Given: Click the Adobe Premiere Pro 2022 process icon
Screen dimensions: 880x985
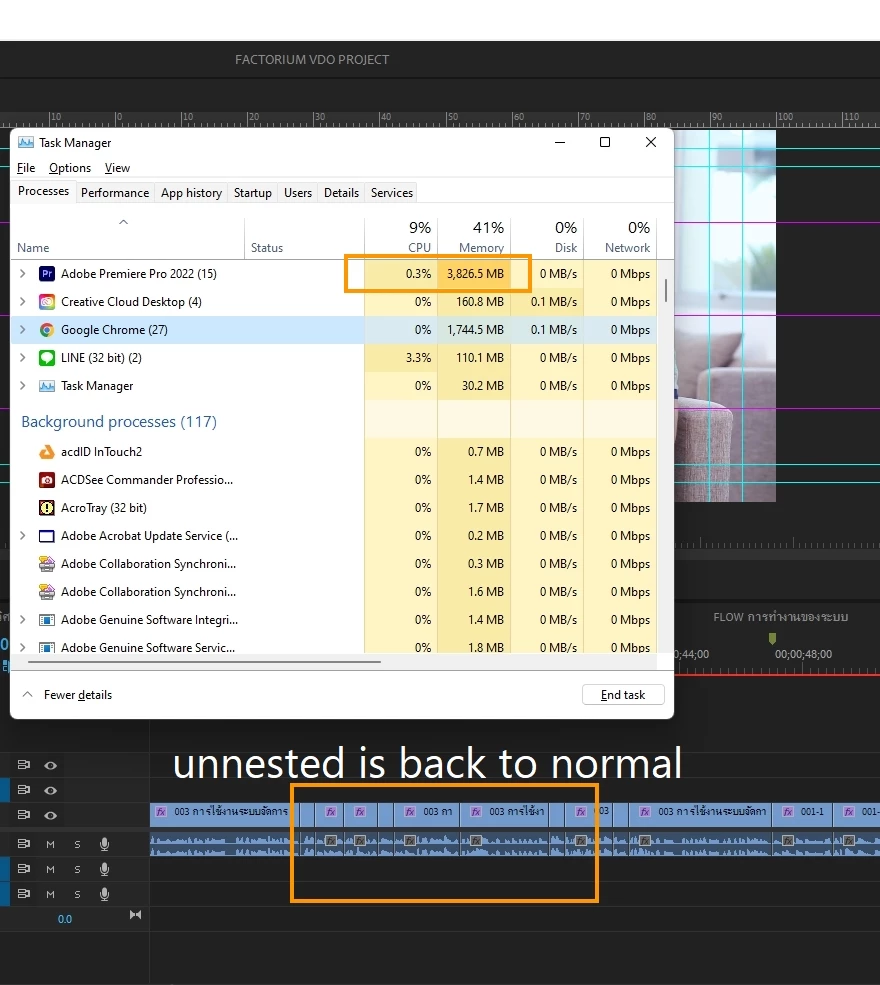Looking at the screenshot, I should (x=46, y=274).
